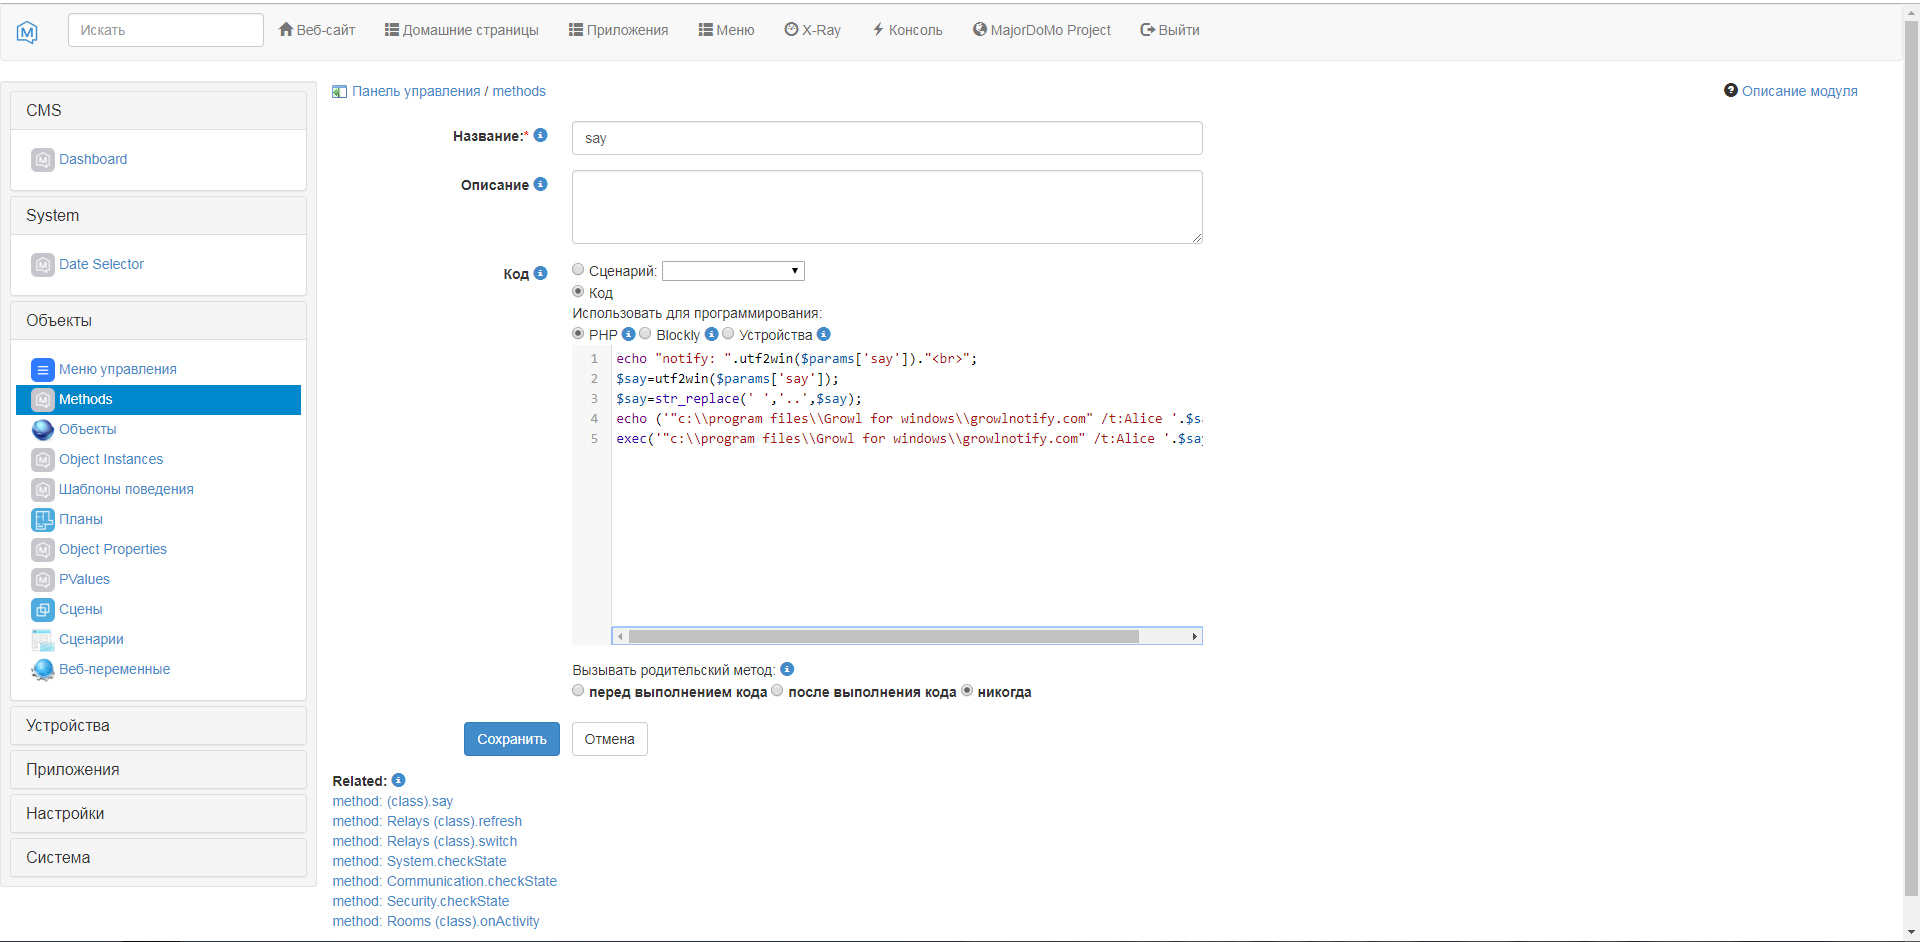1920x942 pixels.
Task: Click info icon by Вызывать родительский метод
Action: [787, 669]
